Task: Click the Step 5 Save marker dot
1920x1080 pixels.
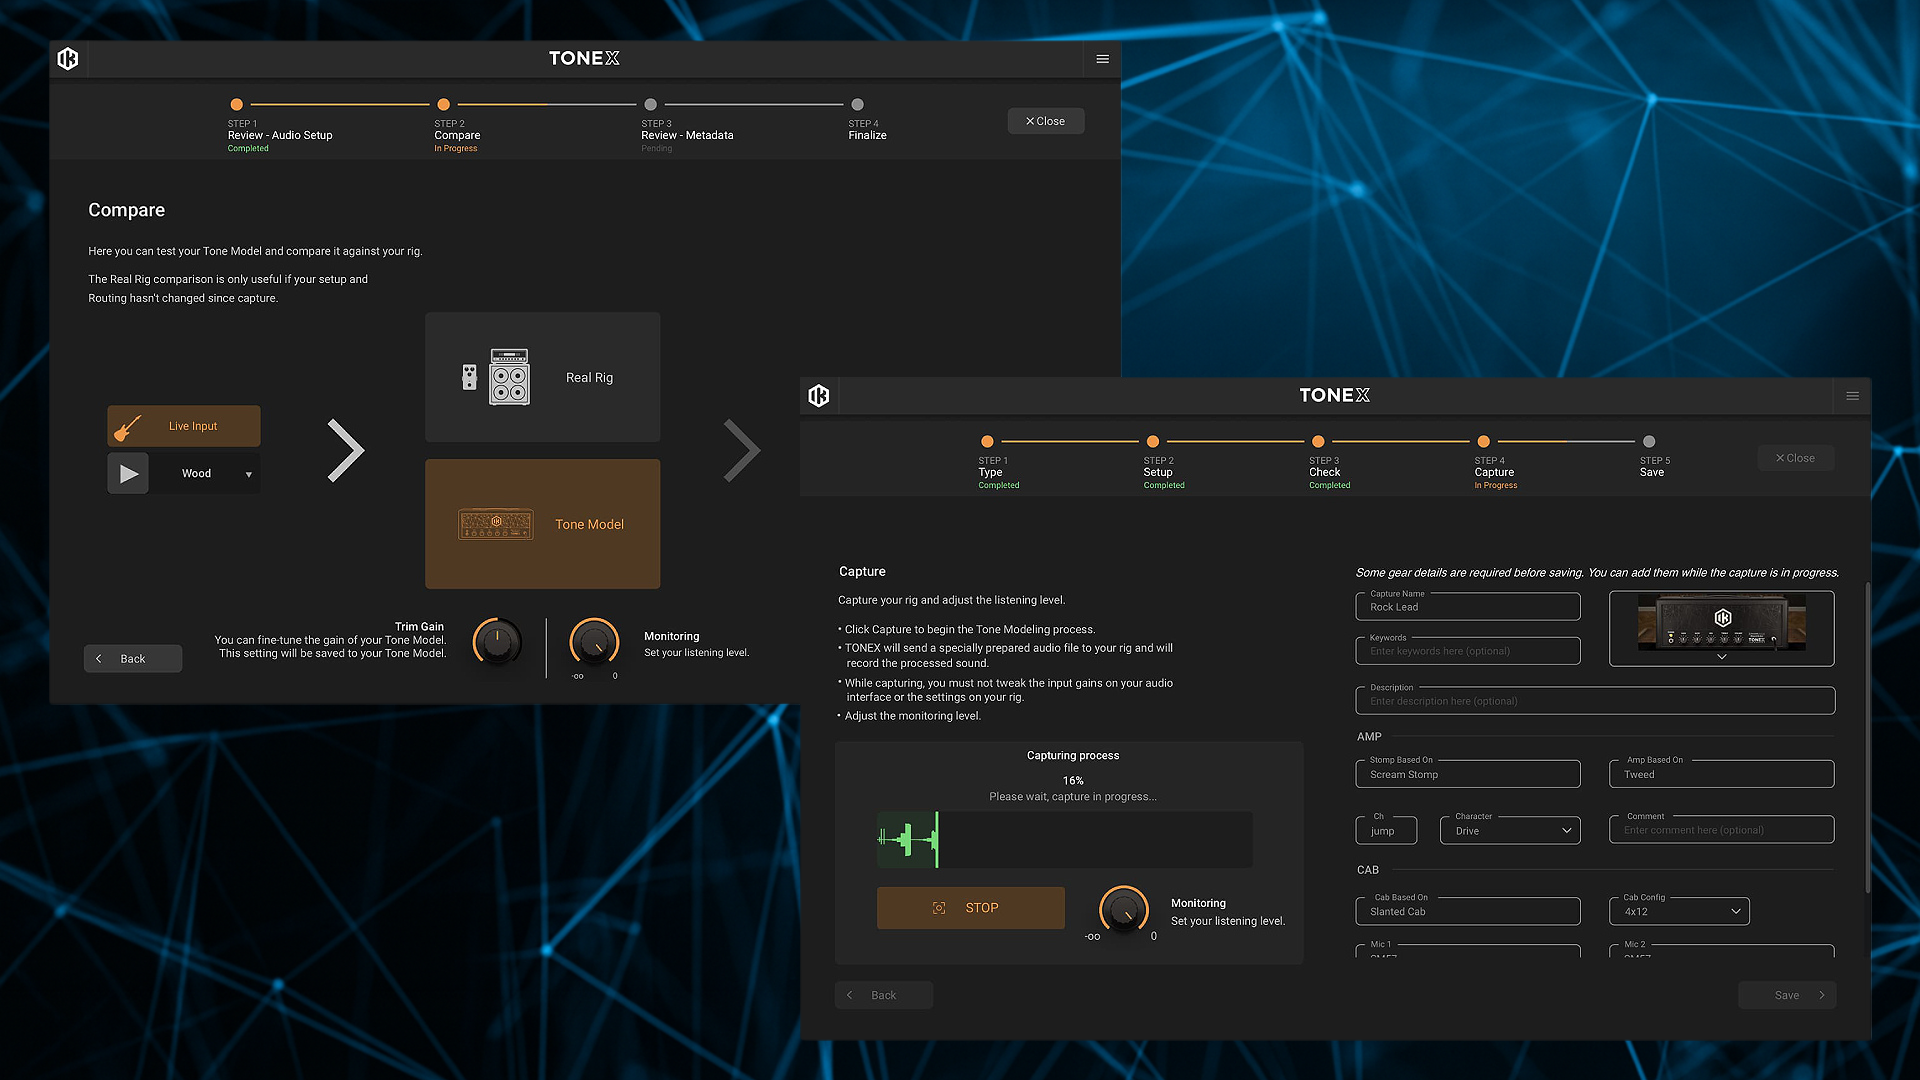Action: (1649, 441)
